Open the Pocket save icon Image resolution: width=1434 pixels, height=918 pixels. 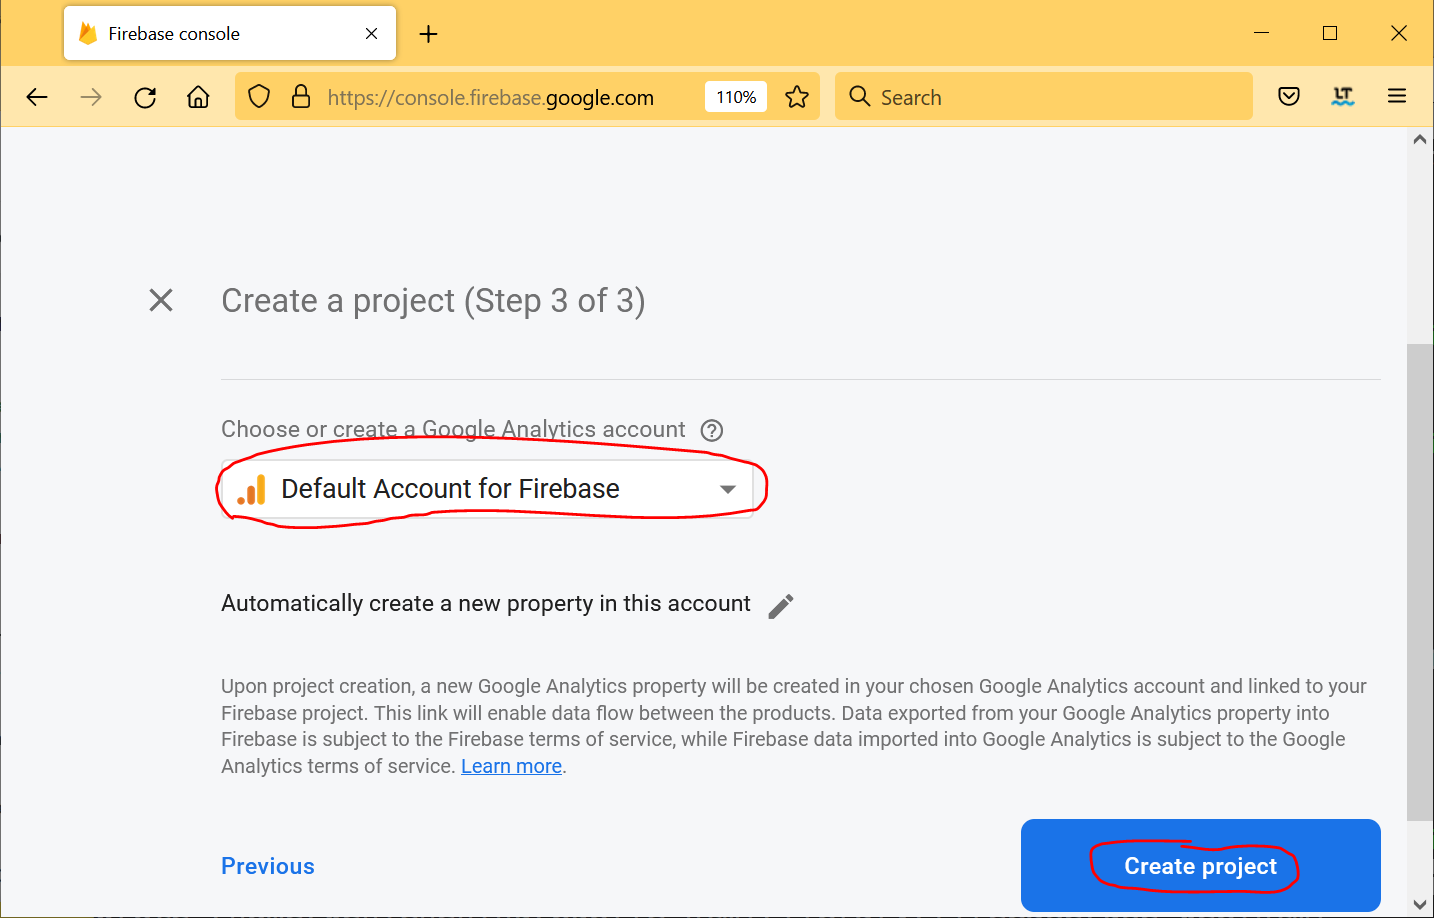click(x=1289, y=97)
